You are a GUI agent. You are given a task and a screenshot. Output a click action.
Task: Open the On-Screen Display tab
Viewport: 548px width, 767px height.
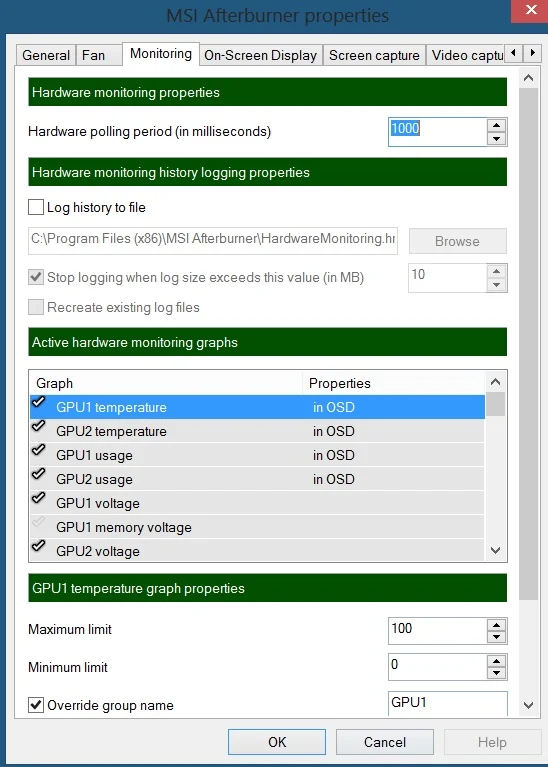click(260, 55)
